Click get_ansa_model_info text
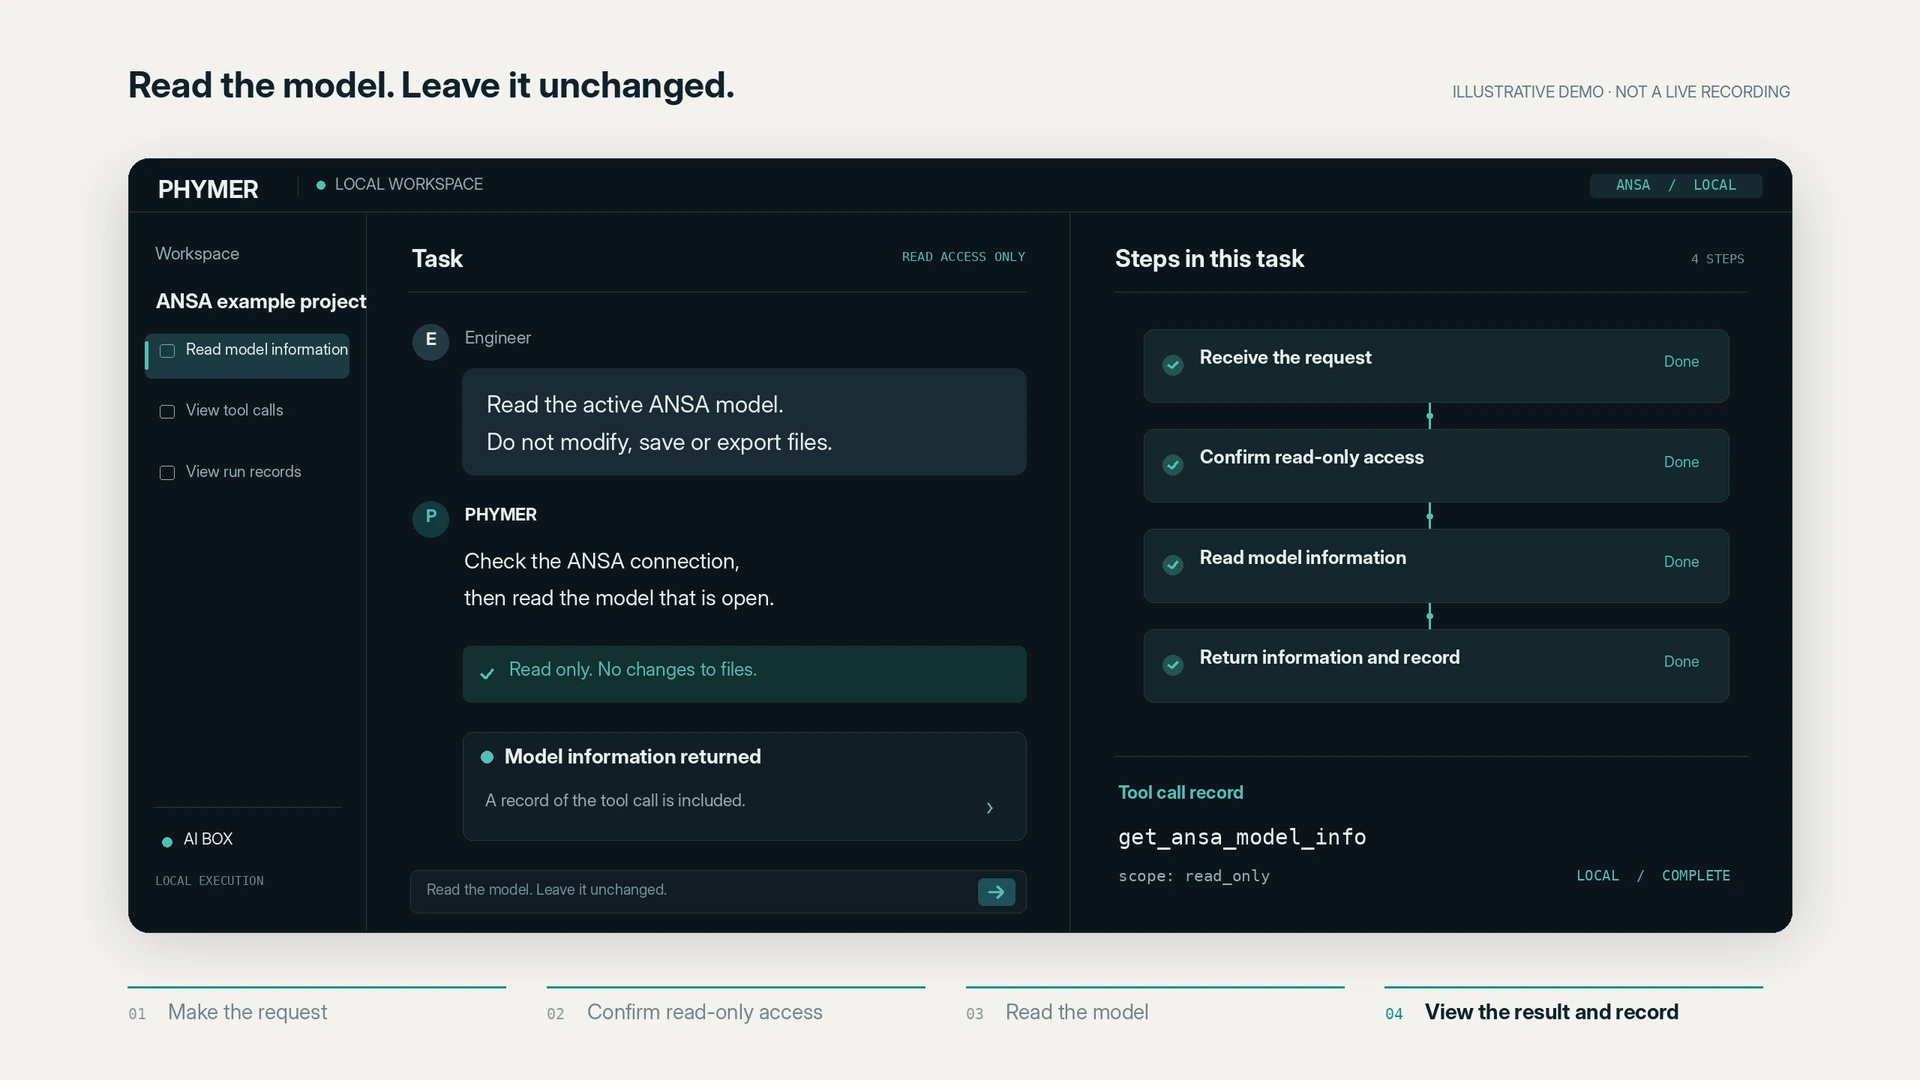Image resolution: width=1920 pixels, height=1080 pixels. pos(1242,837)
